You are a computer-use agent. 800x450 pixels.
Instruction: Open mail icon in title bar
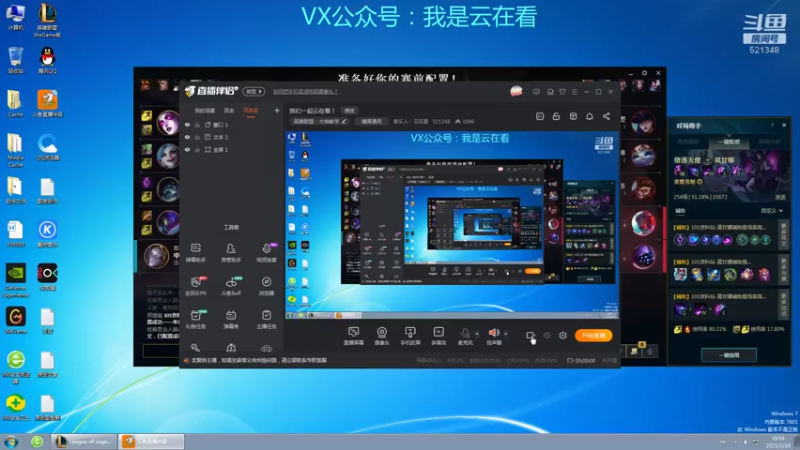(x=550, y=92)
